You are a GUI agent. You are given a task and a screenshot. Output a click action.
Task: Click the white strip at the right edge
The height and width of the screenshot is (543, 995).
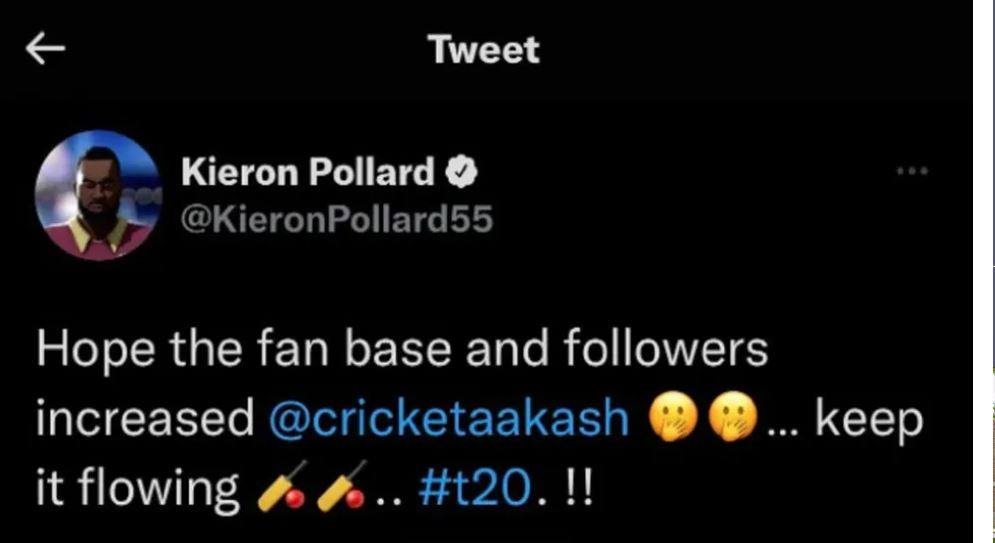click(x=984, y=270)
